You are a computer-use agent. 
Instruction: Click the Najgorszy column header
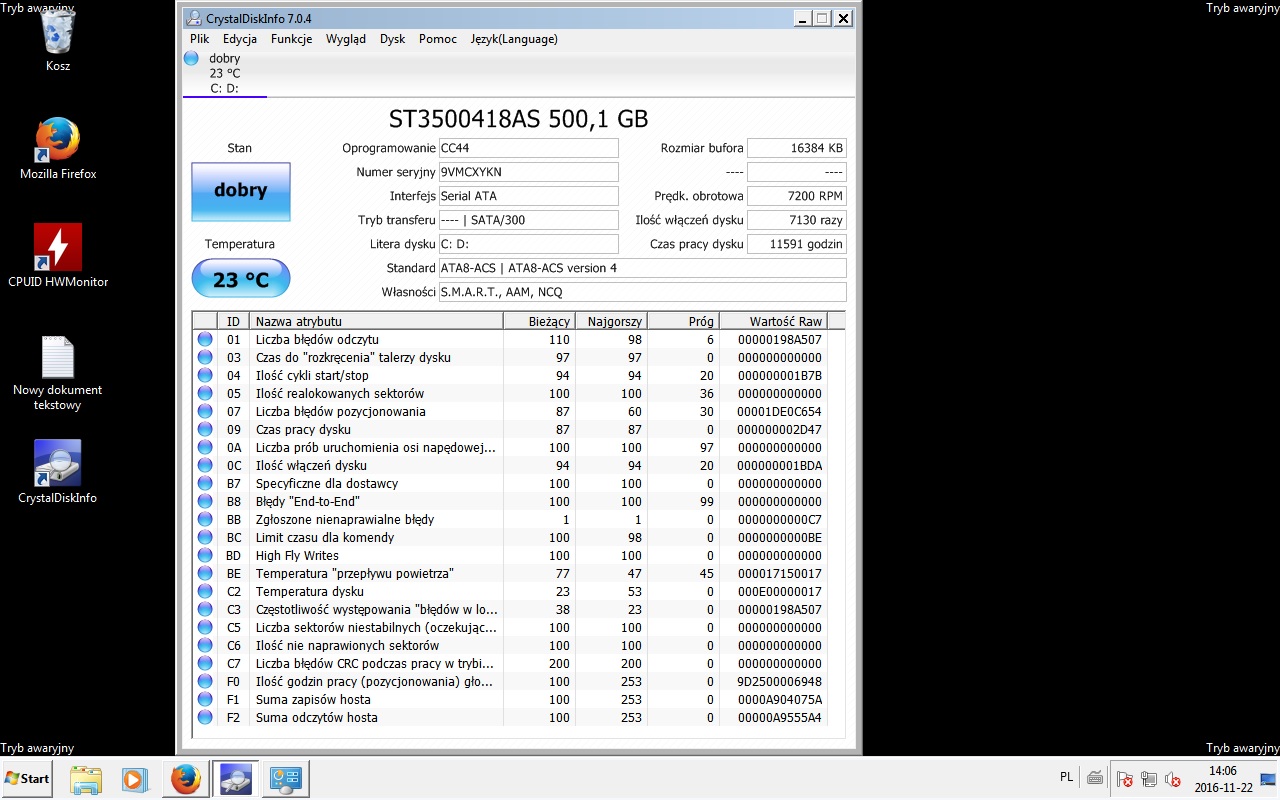click(x=612, y=321)
